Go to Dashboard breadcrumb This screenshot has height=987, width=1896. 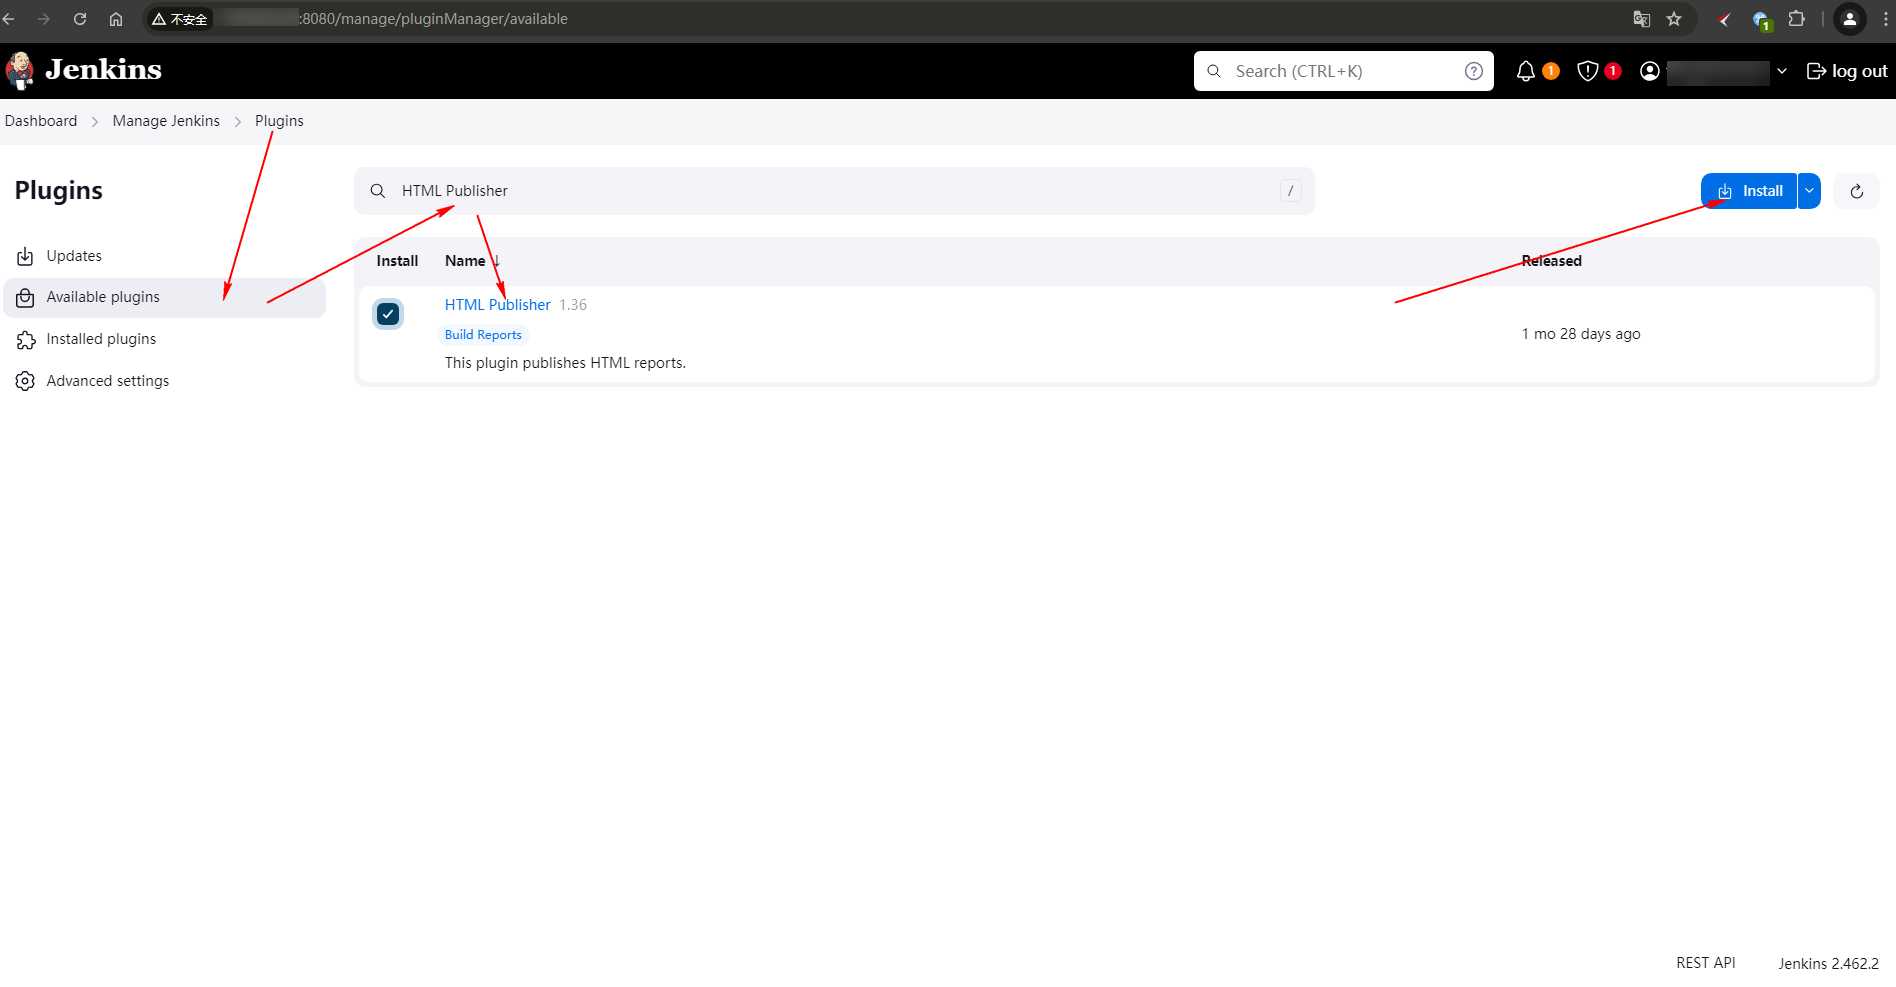click(x=41, y=121)
